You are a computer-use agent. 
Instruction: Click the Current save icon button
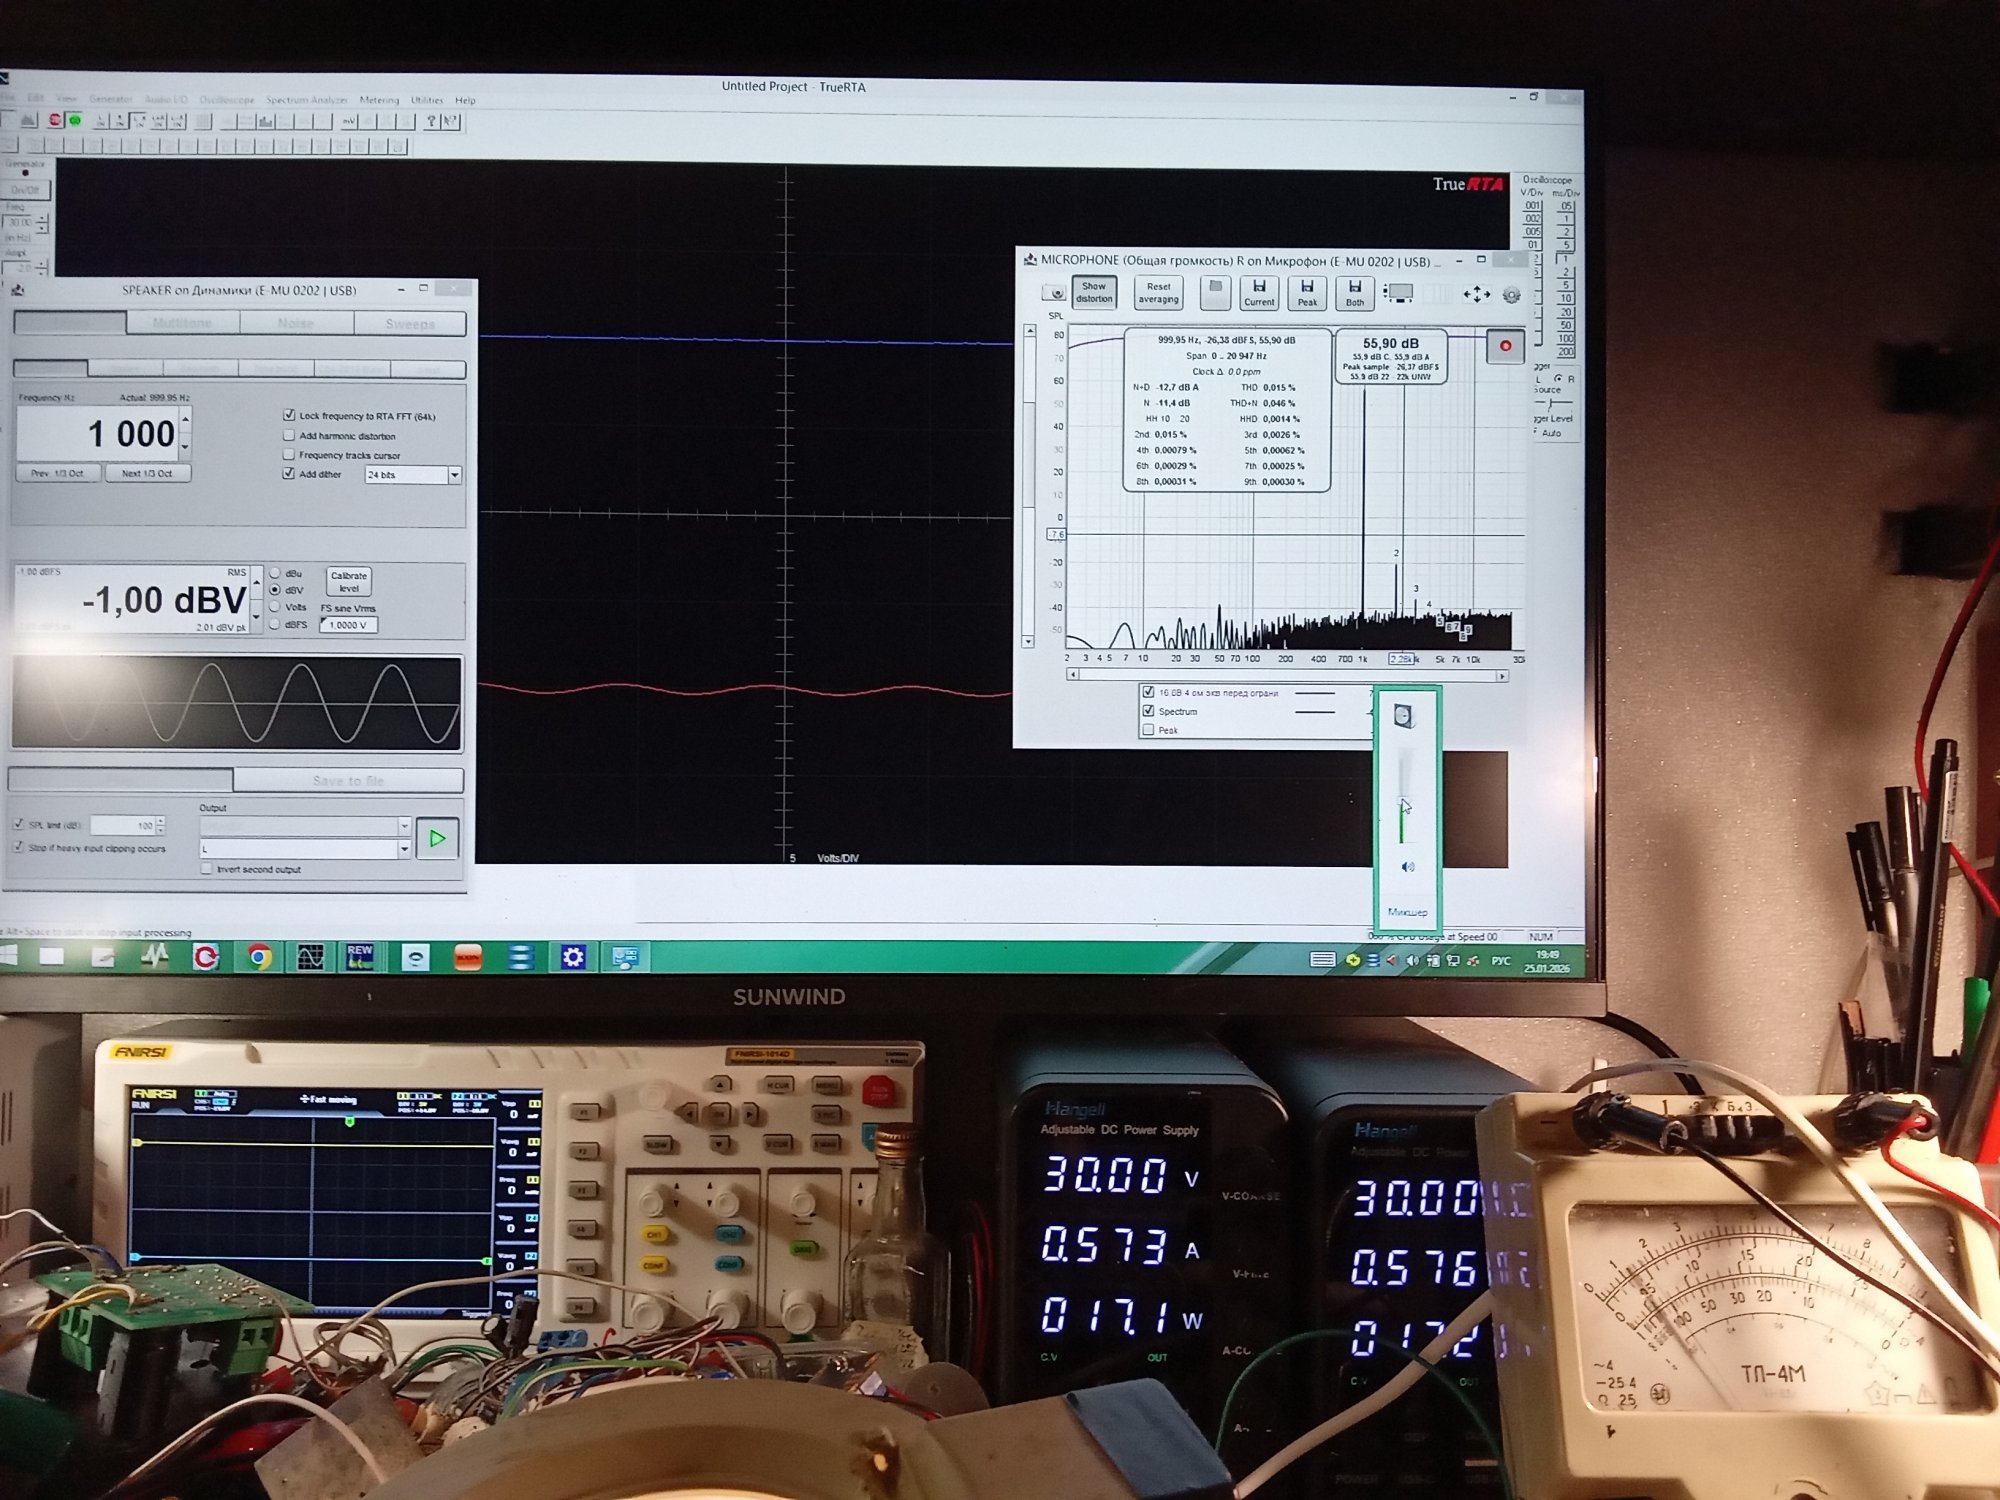tap(1259, 292)
